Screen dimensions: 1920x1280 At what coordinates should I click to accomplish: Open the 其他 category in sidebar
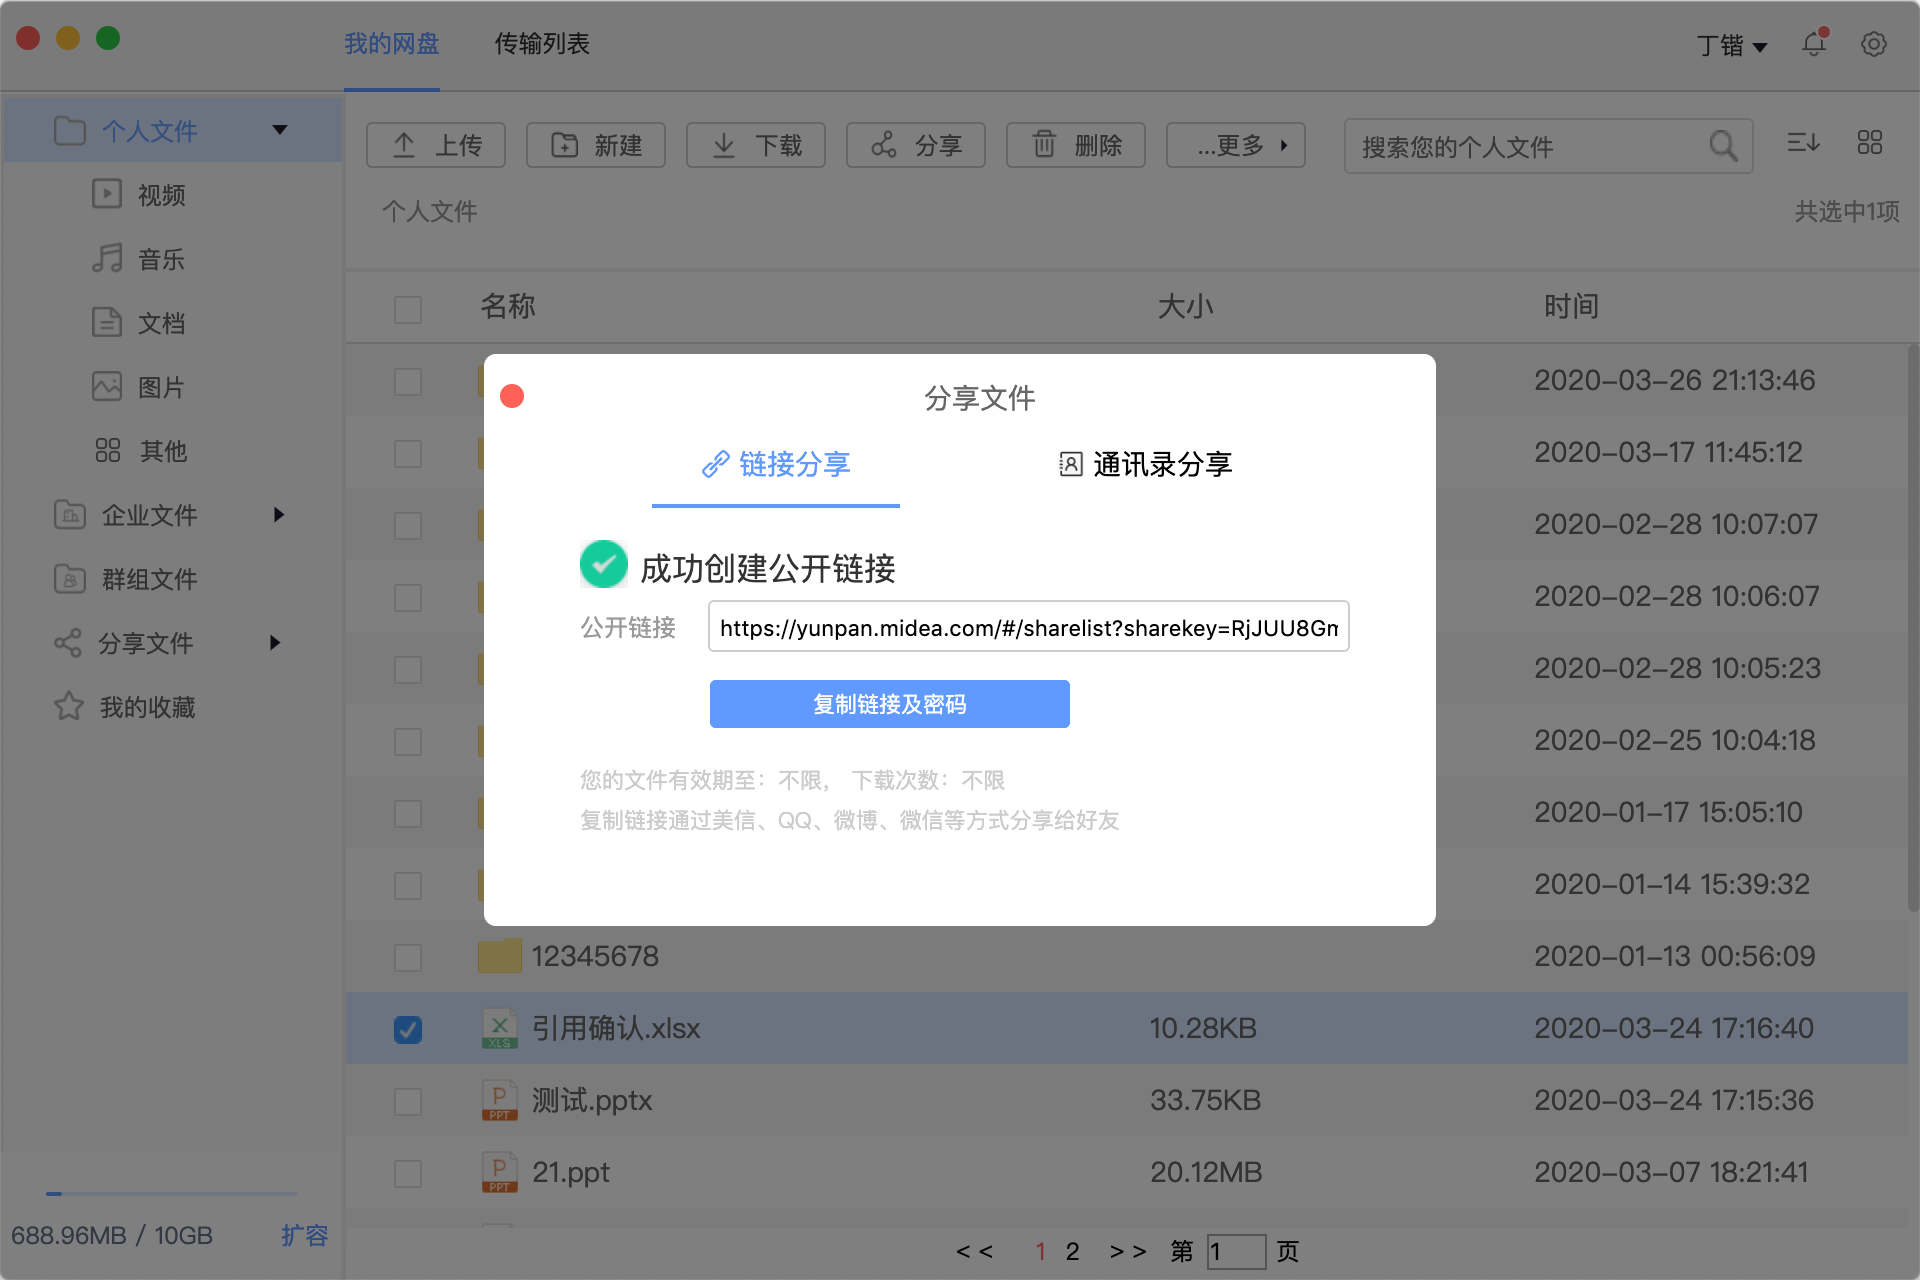click(140, 451)
